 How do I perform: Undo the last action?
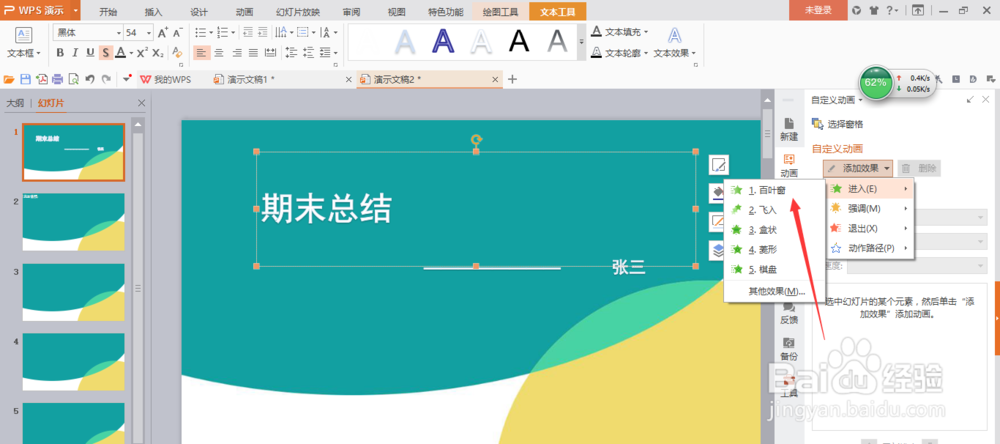(x=90, y=79)
